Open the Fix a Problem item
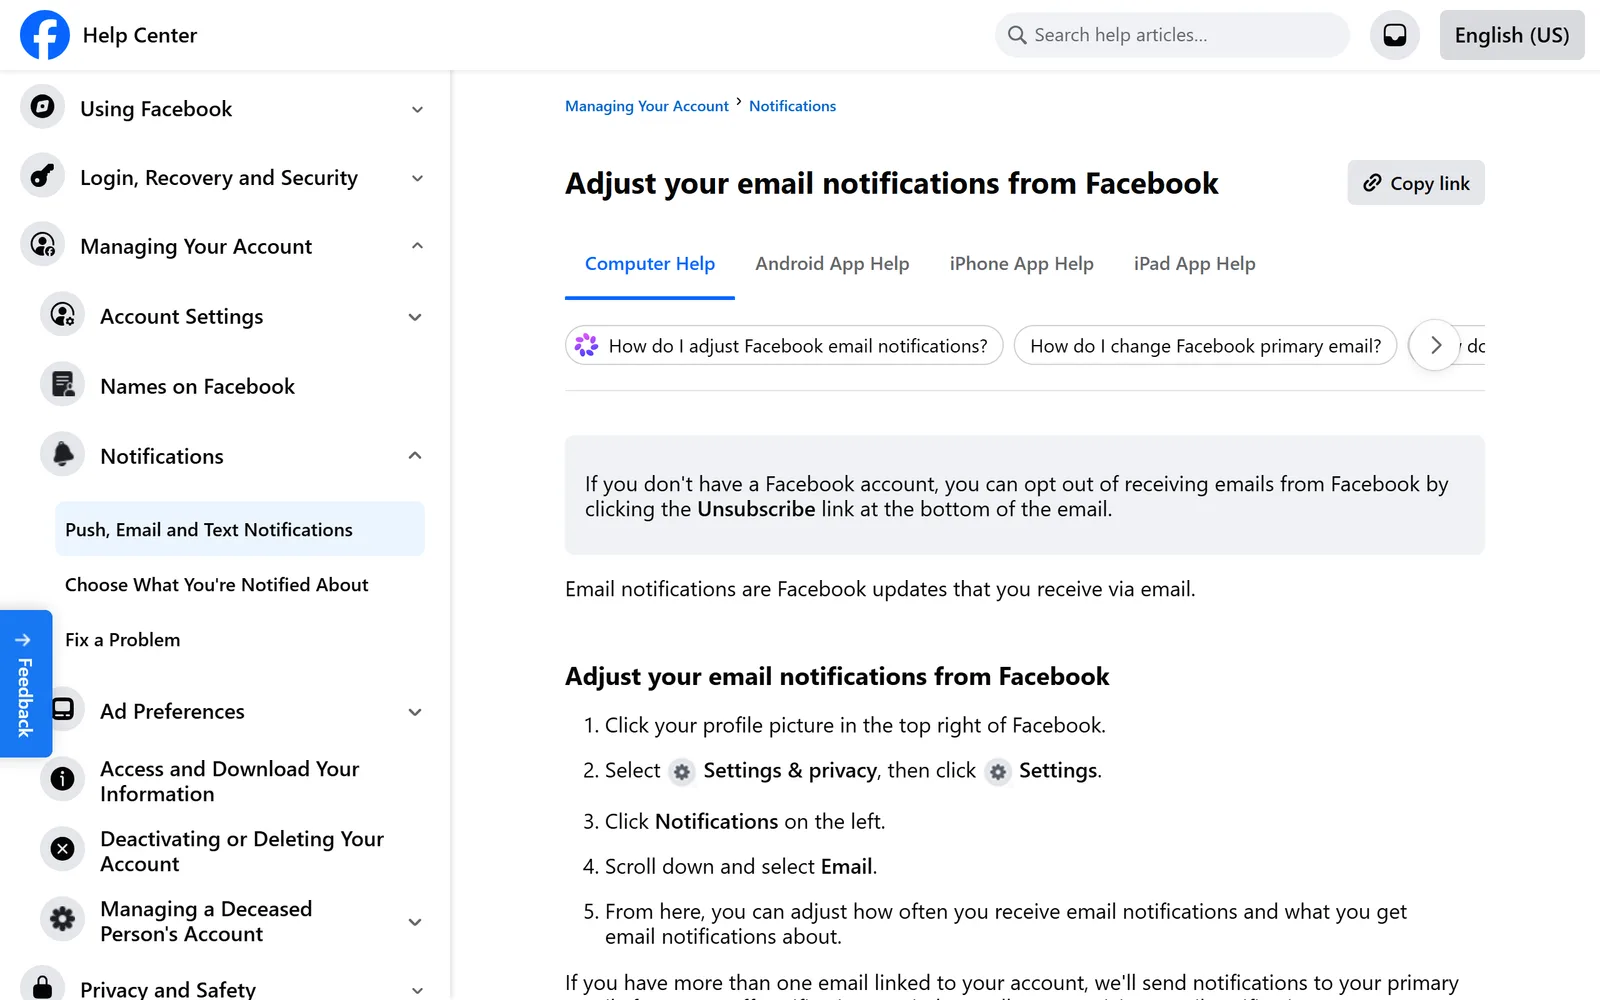The height and width of the screenshot is (1000, 1600). pos(240,639)
